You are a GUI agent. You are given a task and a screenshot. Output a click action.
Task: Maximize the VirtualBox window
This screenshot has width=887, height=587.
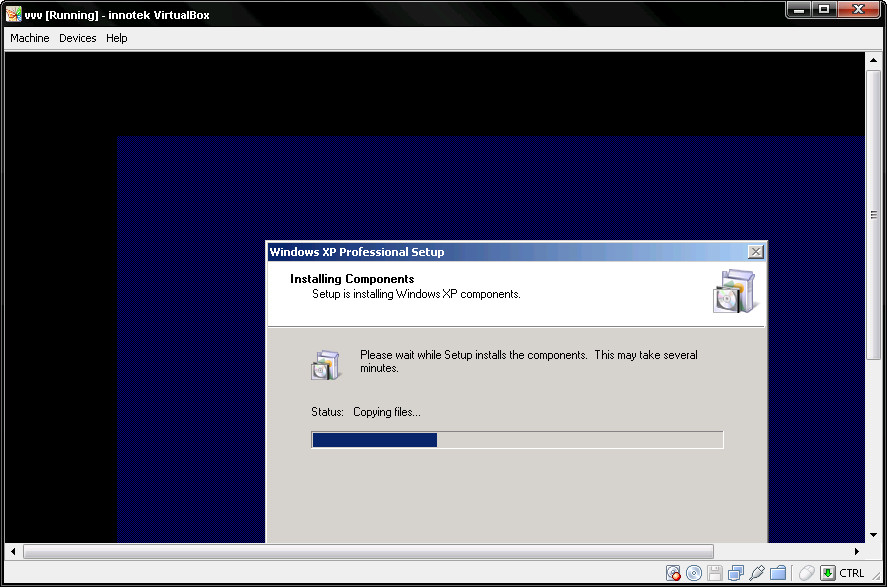(x=824, y=9)
